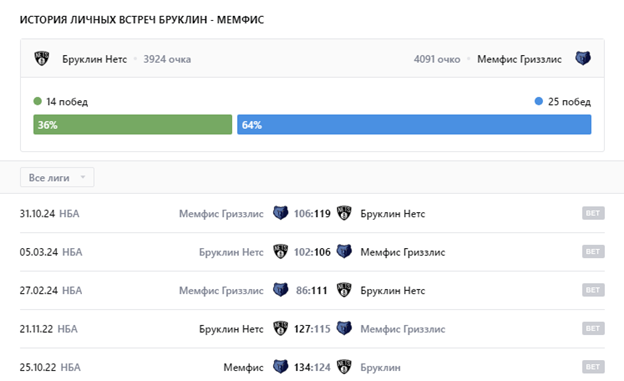Click the НБА label in the 31.10.24 row

[69, 214]
